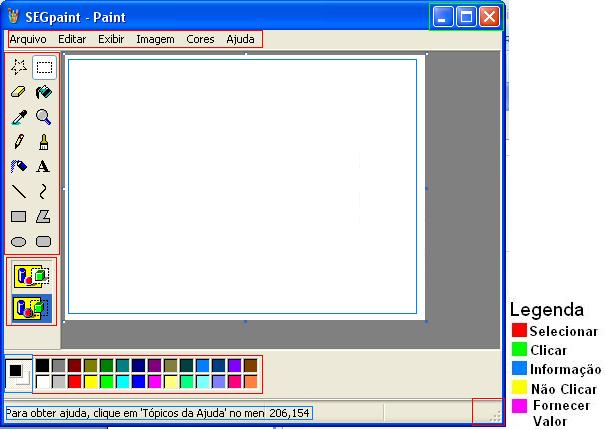Pick the bright green swatch
The width and height of the screenshot is (605, 430).
coord(106,382)
